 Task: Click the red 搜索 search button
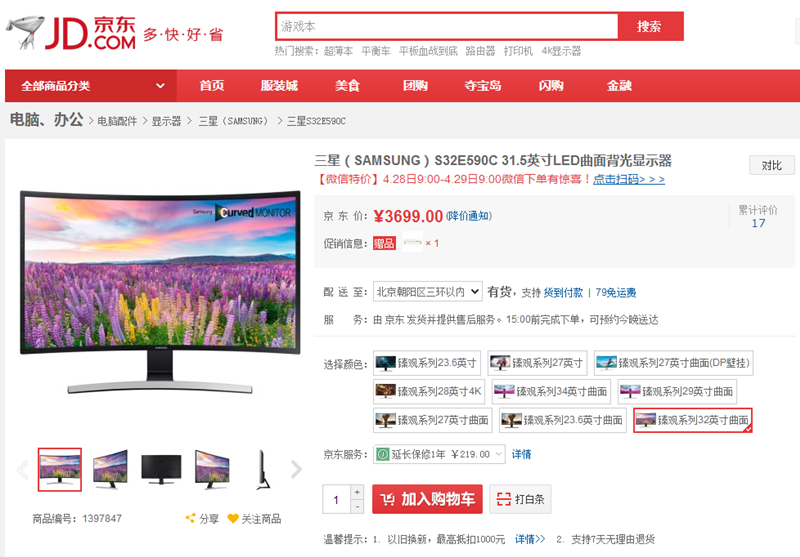point(650,26)
